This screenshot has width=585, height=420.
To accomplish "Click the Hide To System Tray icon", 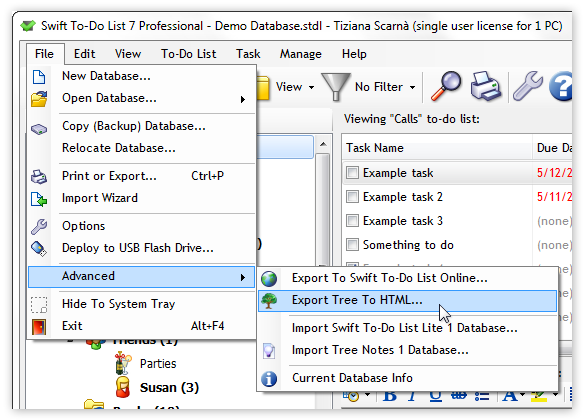I will [39, 305].
